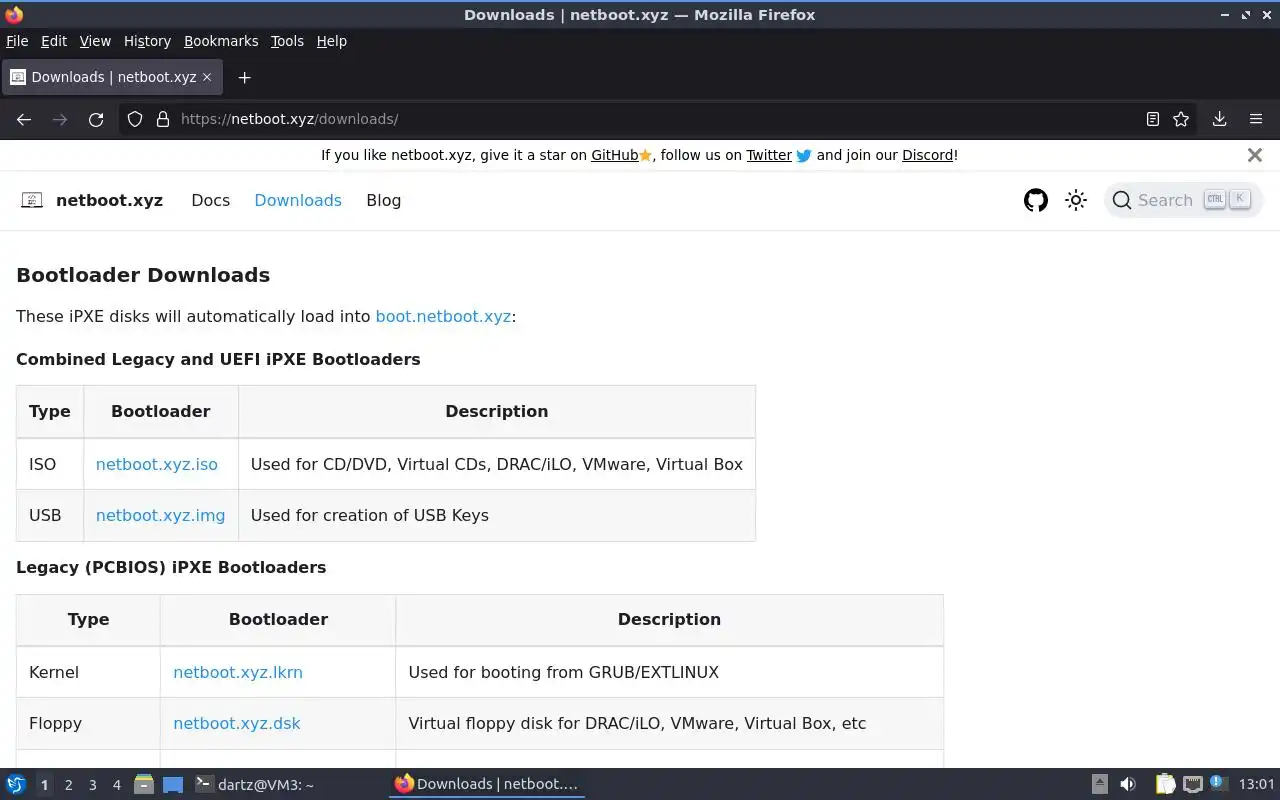Click the 'Used for creation of USB Keys' cell
The width and height of the screenshot is (1280, 800).
497,516
